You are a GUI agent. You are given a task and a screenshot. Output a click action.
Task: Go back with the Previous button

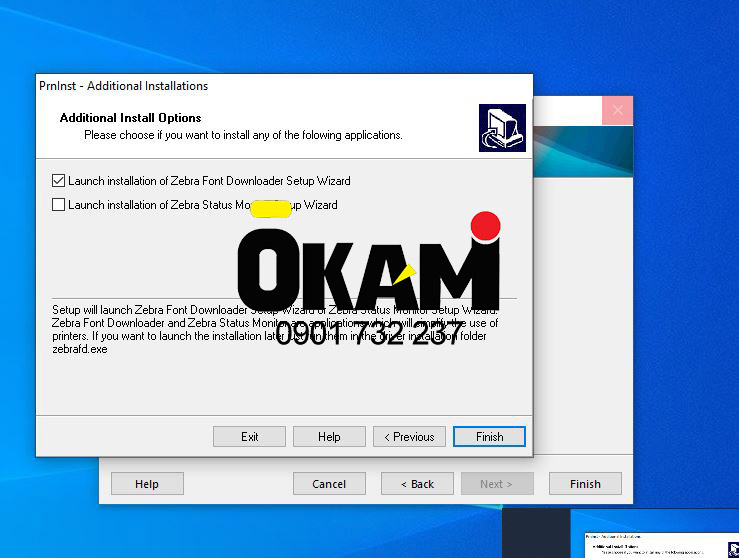coord(409,436)
